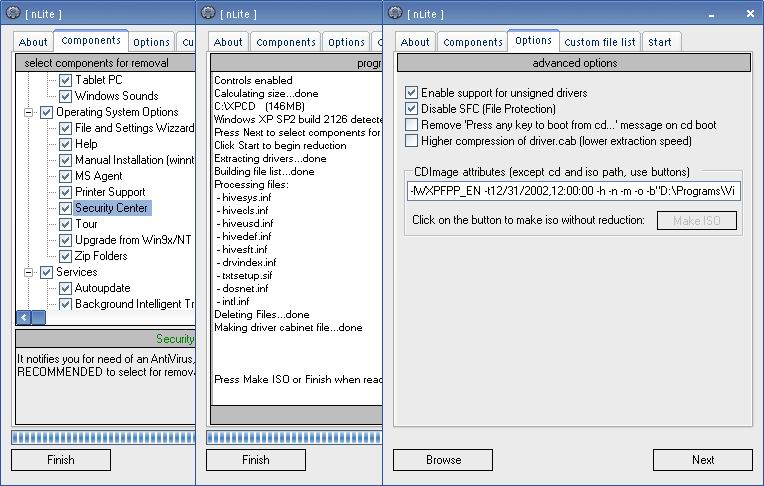Select the Printer Support tree item
The height and width of the screenshot is (486, 764).
click(110, 192)
